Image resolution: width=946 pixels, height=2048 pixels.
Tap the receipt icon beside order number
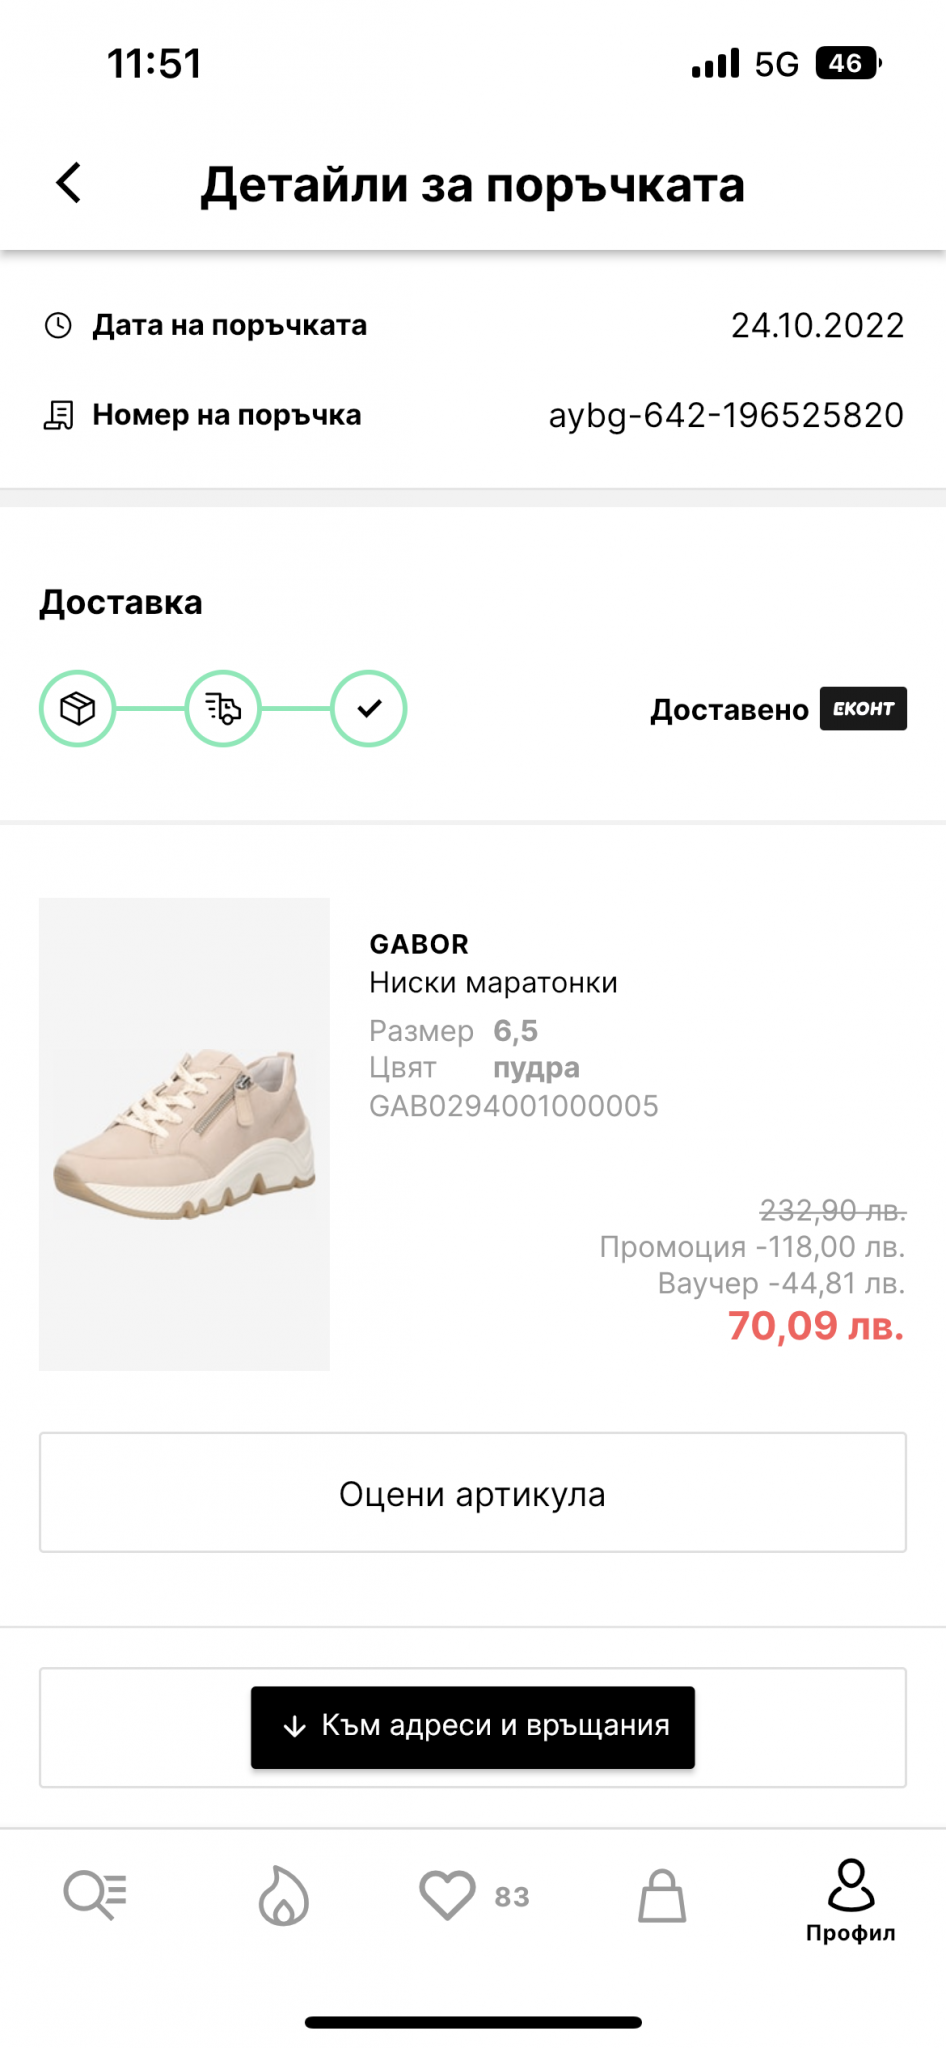coord(59,415)
